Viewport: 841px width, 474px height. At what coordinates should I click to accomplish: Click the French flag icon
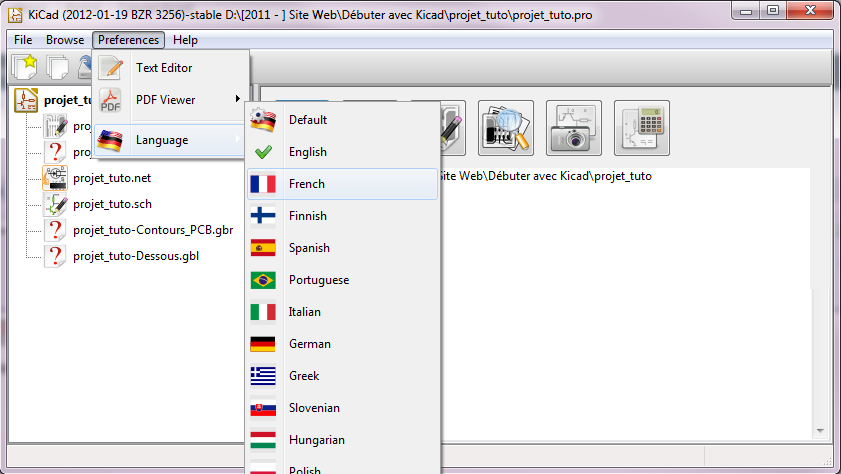(263, 184)
